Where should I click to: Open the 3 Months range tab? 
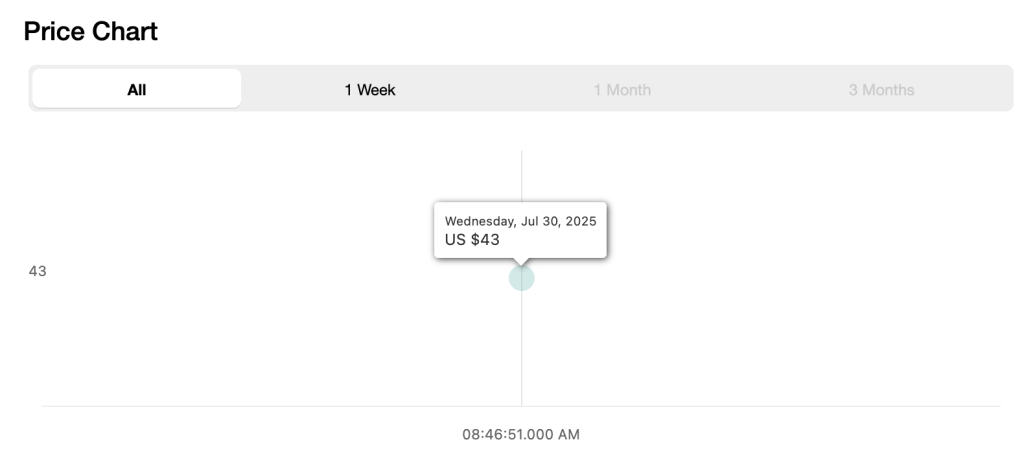(881, 90)
